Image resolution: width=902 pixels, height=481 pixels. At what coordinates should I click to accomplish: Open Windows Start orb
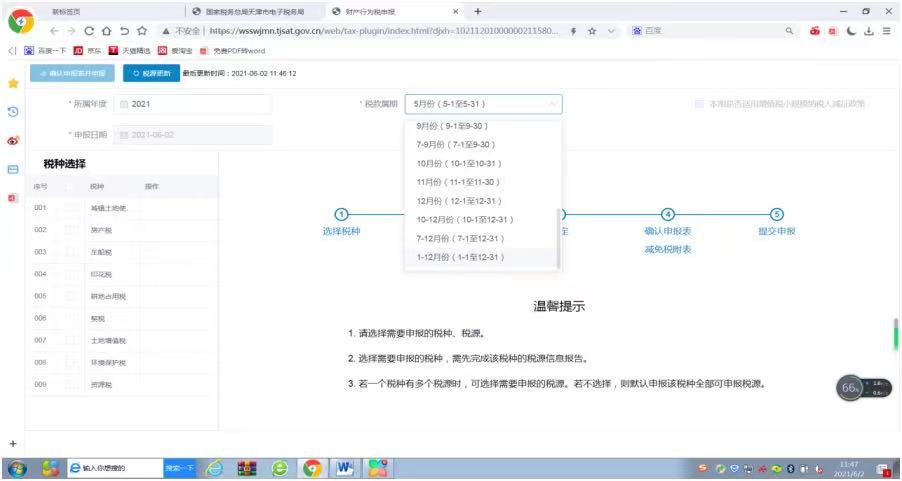[18, 469]
